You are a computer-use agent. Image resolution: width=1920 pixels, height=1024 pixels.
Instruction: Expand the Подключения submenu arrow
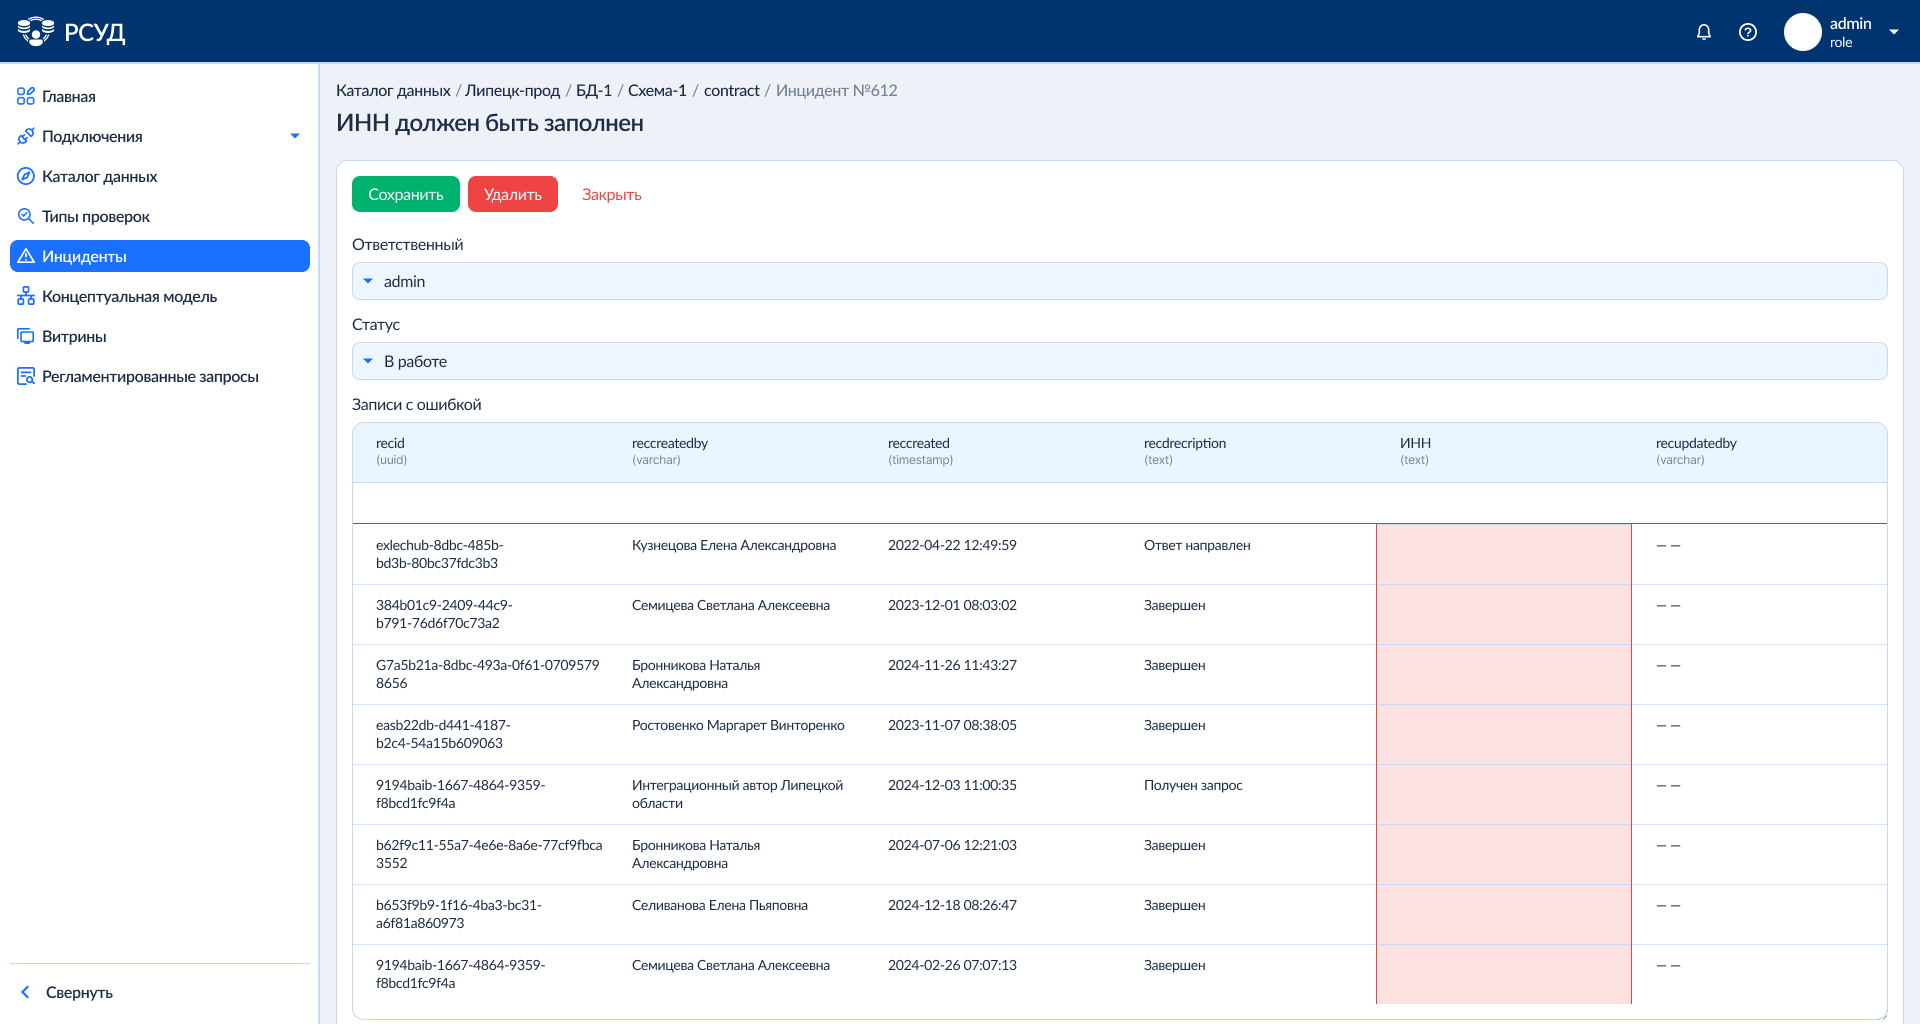click(295, 137)
